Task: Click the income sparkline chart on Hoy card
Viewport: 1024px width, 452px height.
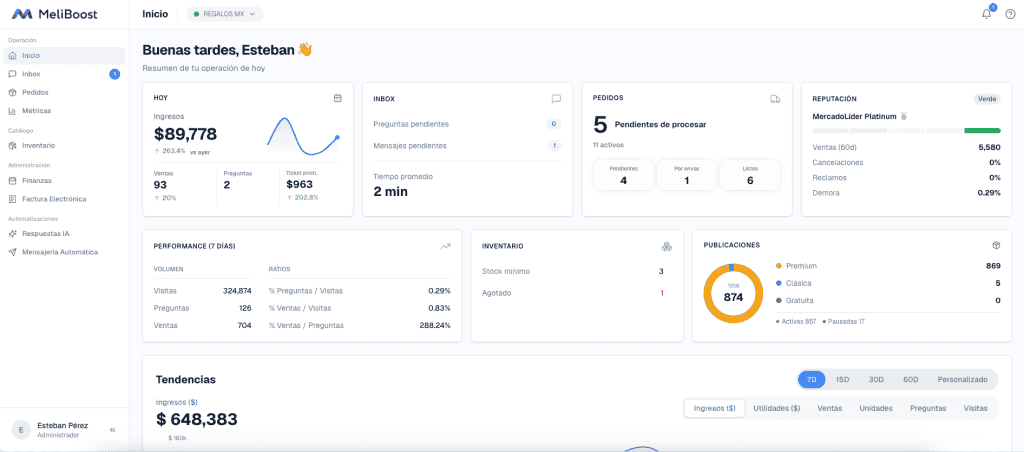Action: pos(303,136)
